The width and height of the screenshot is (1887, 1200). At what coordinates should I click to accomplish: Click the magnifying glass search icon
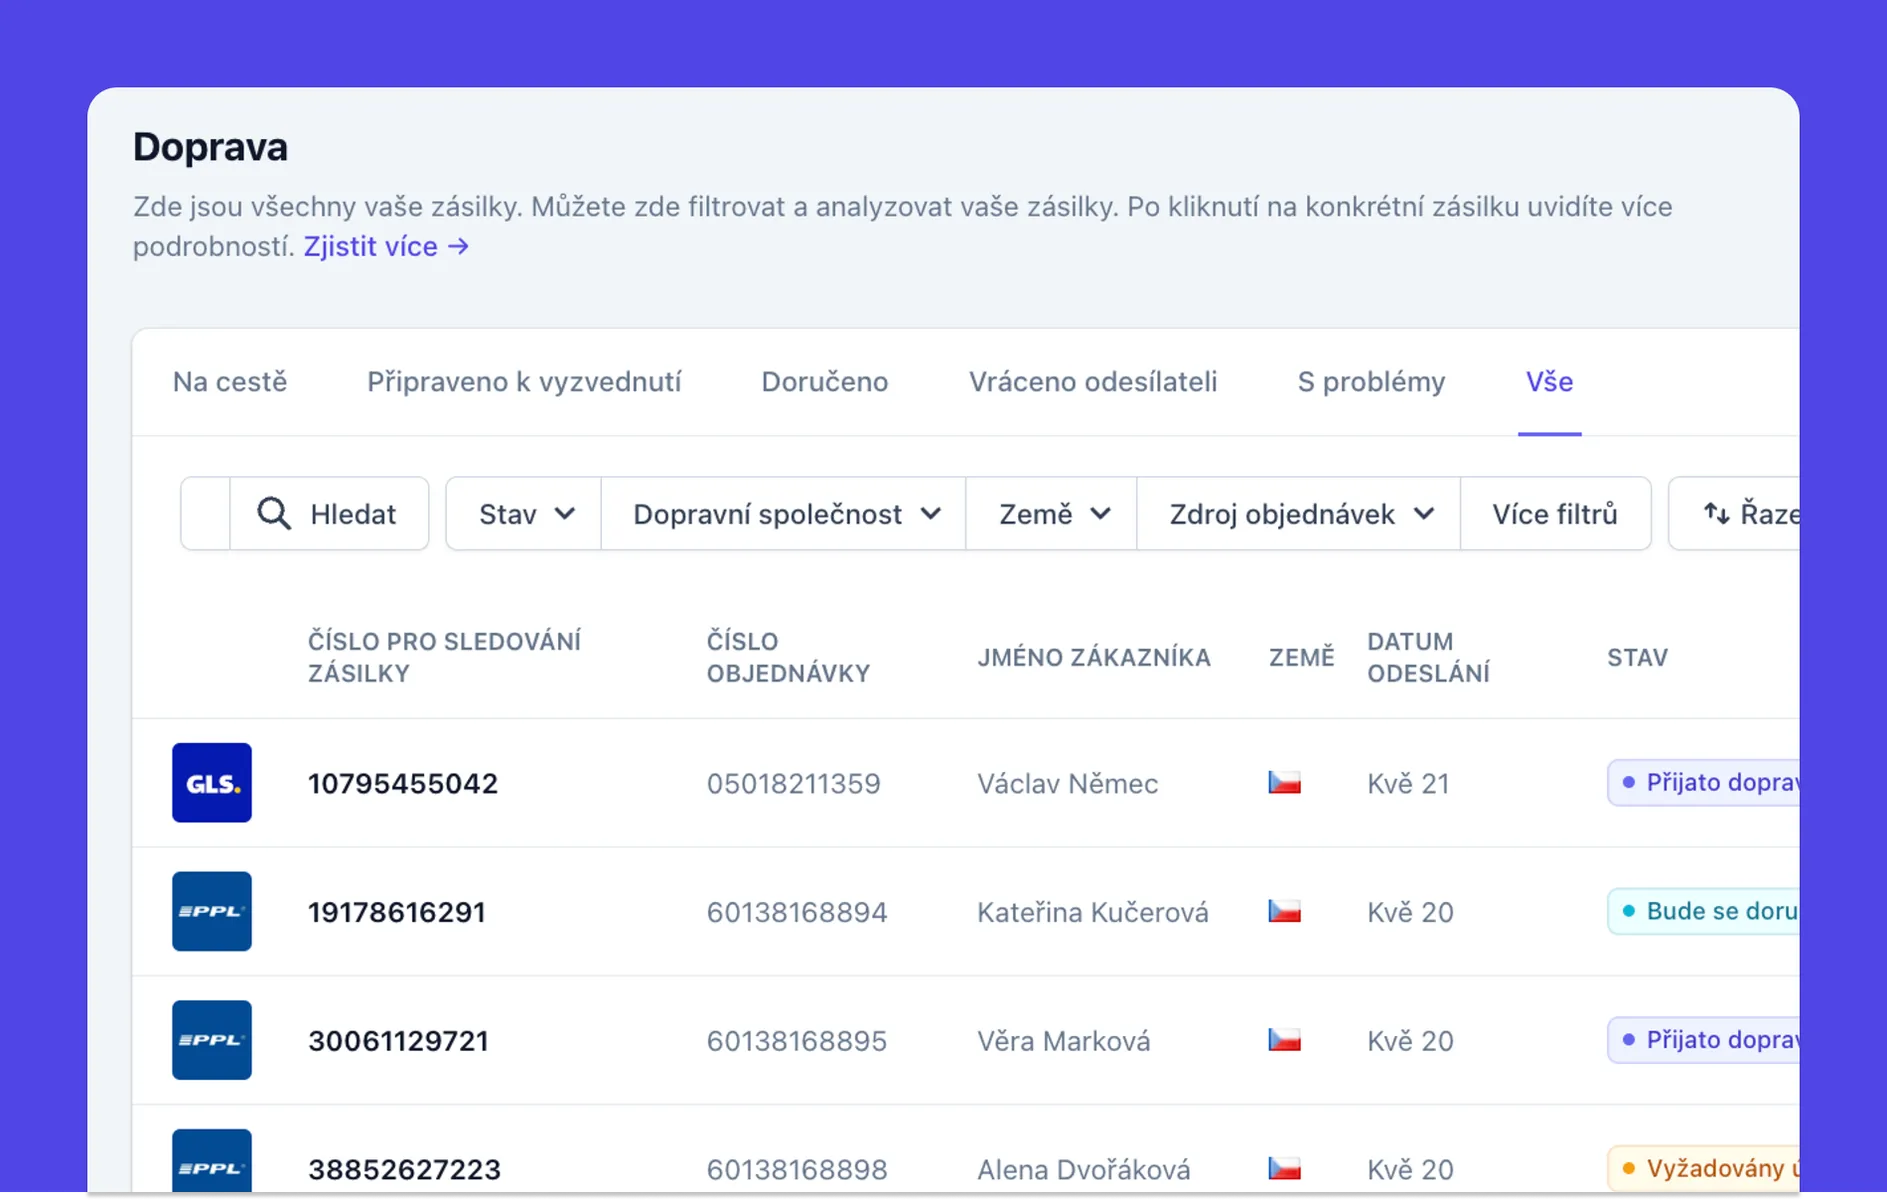(x=273, y=514)
